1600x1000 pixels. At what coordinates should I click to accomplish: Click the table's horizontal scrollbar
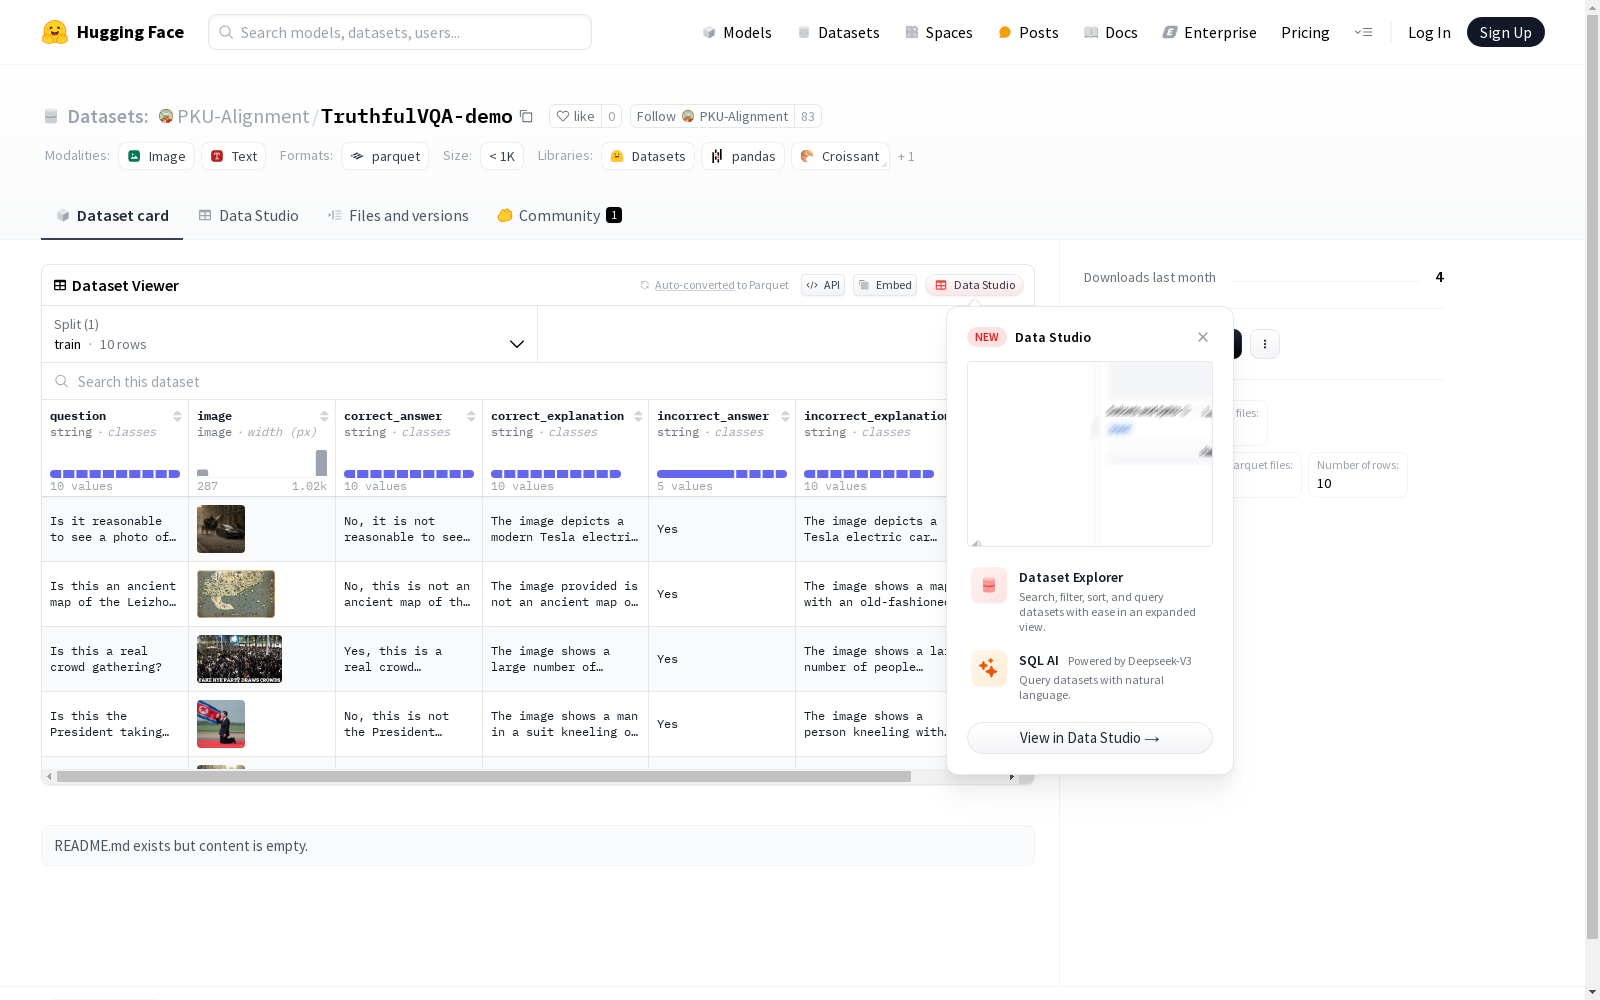click(484, 776)
